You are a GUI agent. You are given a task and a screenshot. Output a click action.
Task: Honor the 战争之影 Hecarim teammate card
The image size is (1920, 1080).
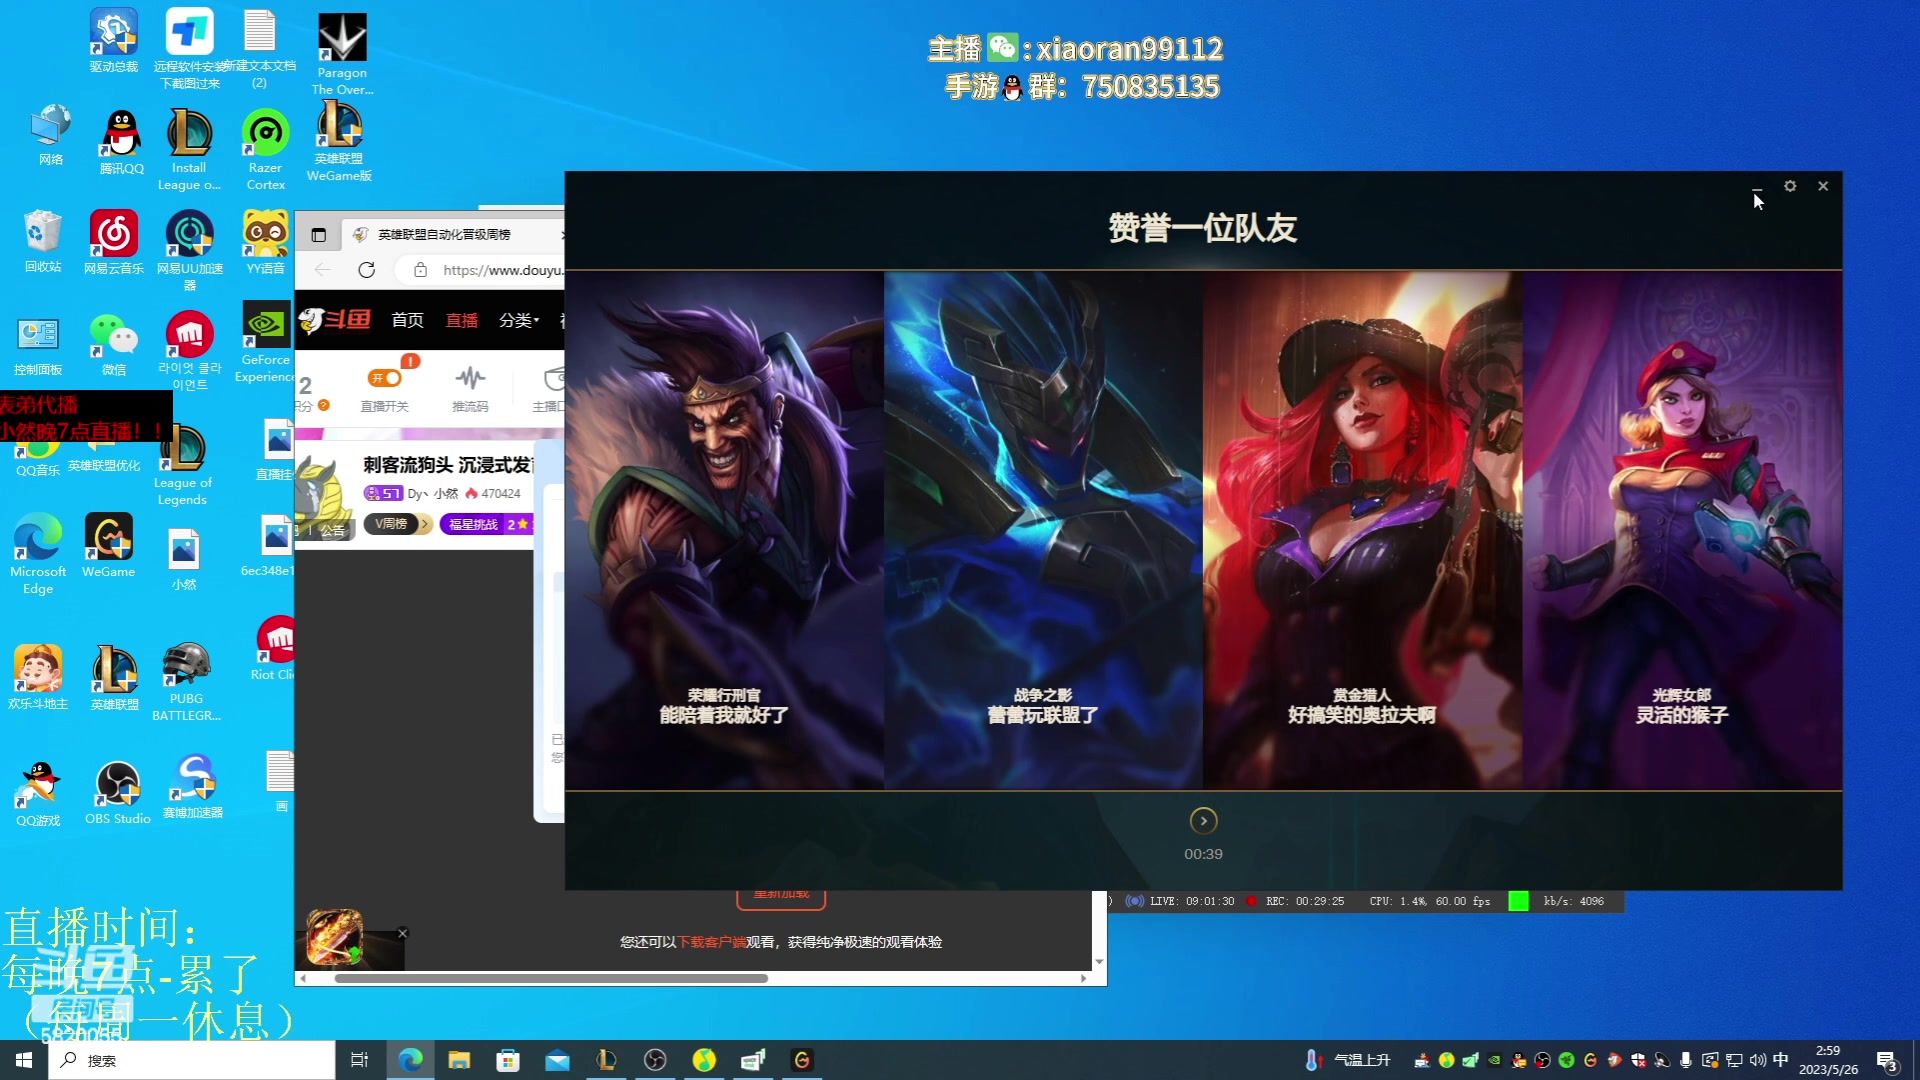point(1043,531)
